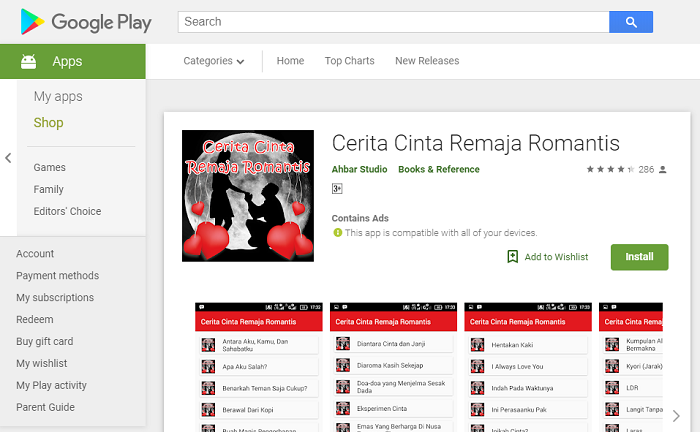The image size is (700, 432).
Task: Go to Payment methods
Action: pos(58,275)
